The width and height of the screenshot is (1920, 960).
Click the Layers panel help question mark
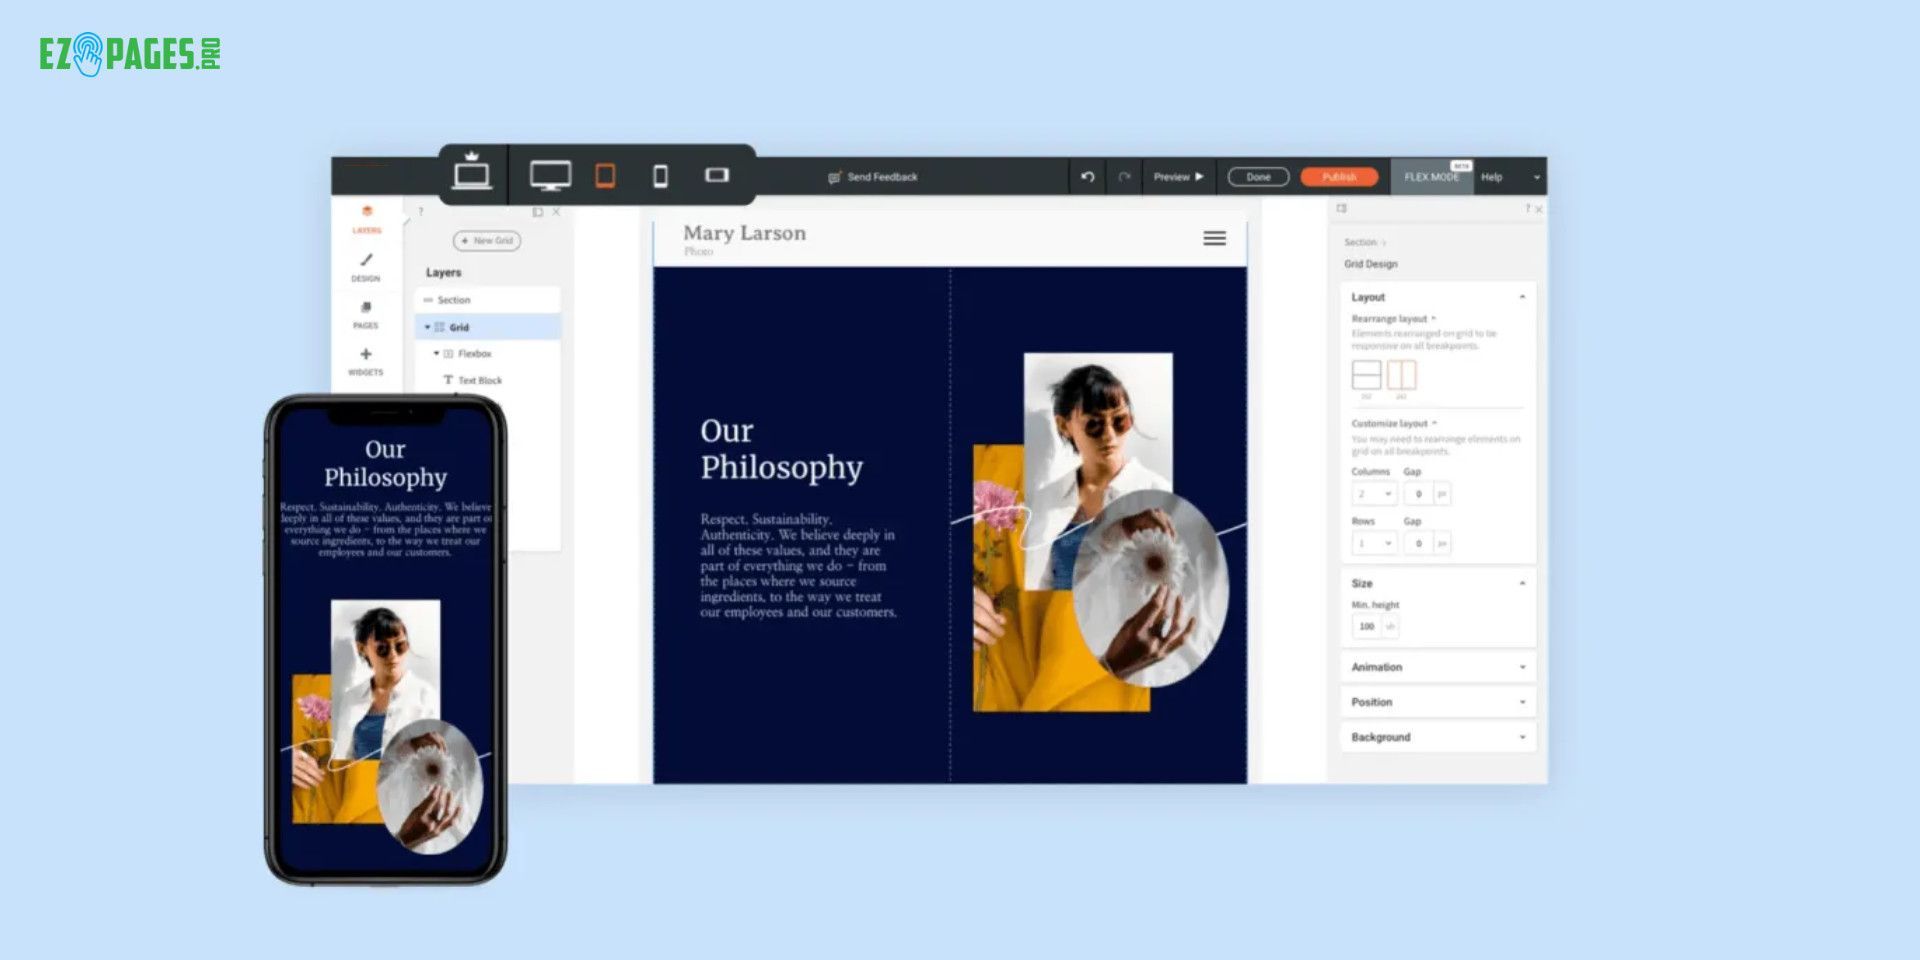[x=421, y=211]
